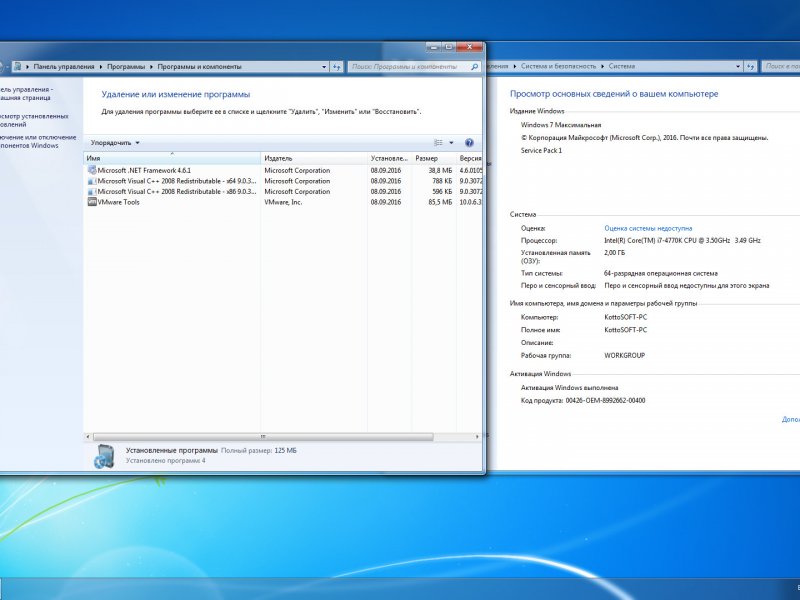
Task: Refresh the System window behind
Action: tap(751, 66)
